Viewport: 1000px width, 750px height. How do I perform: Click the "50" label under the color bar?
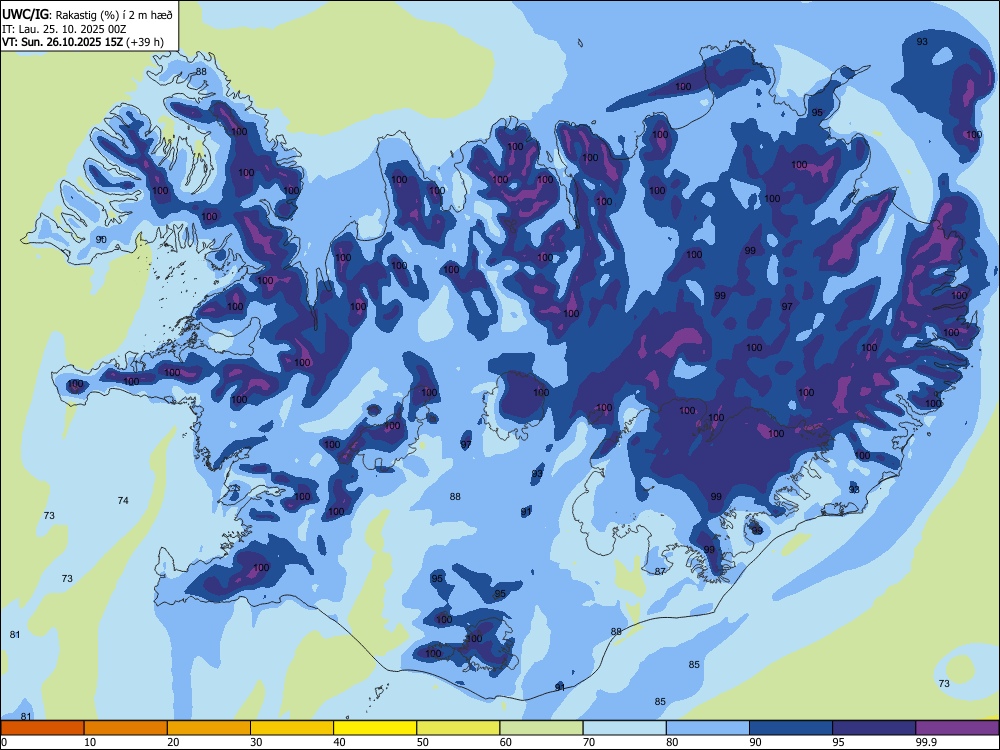pos(423,742)
